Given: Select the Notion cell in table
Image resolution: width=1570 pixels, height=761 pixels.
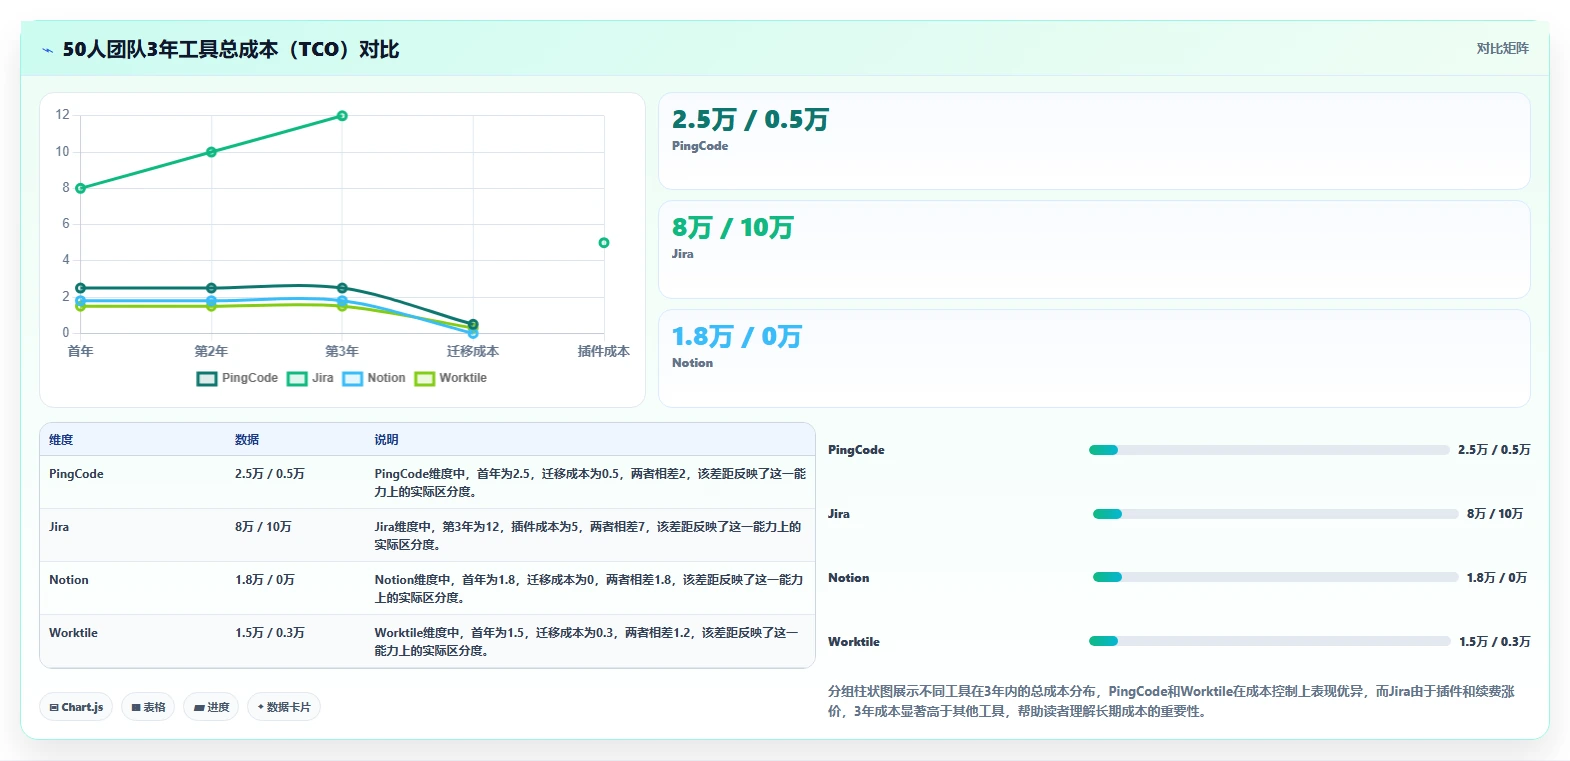Looking at the screenshot, I should pyautogui.click(x=69, y=580).
